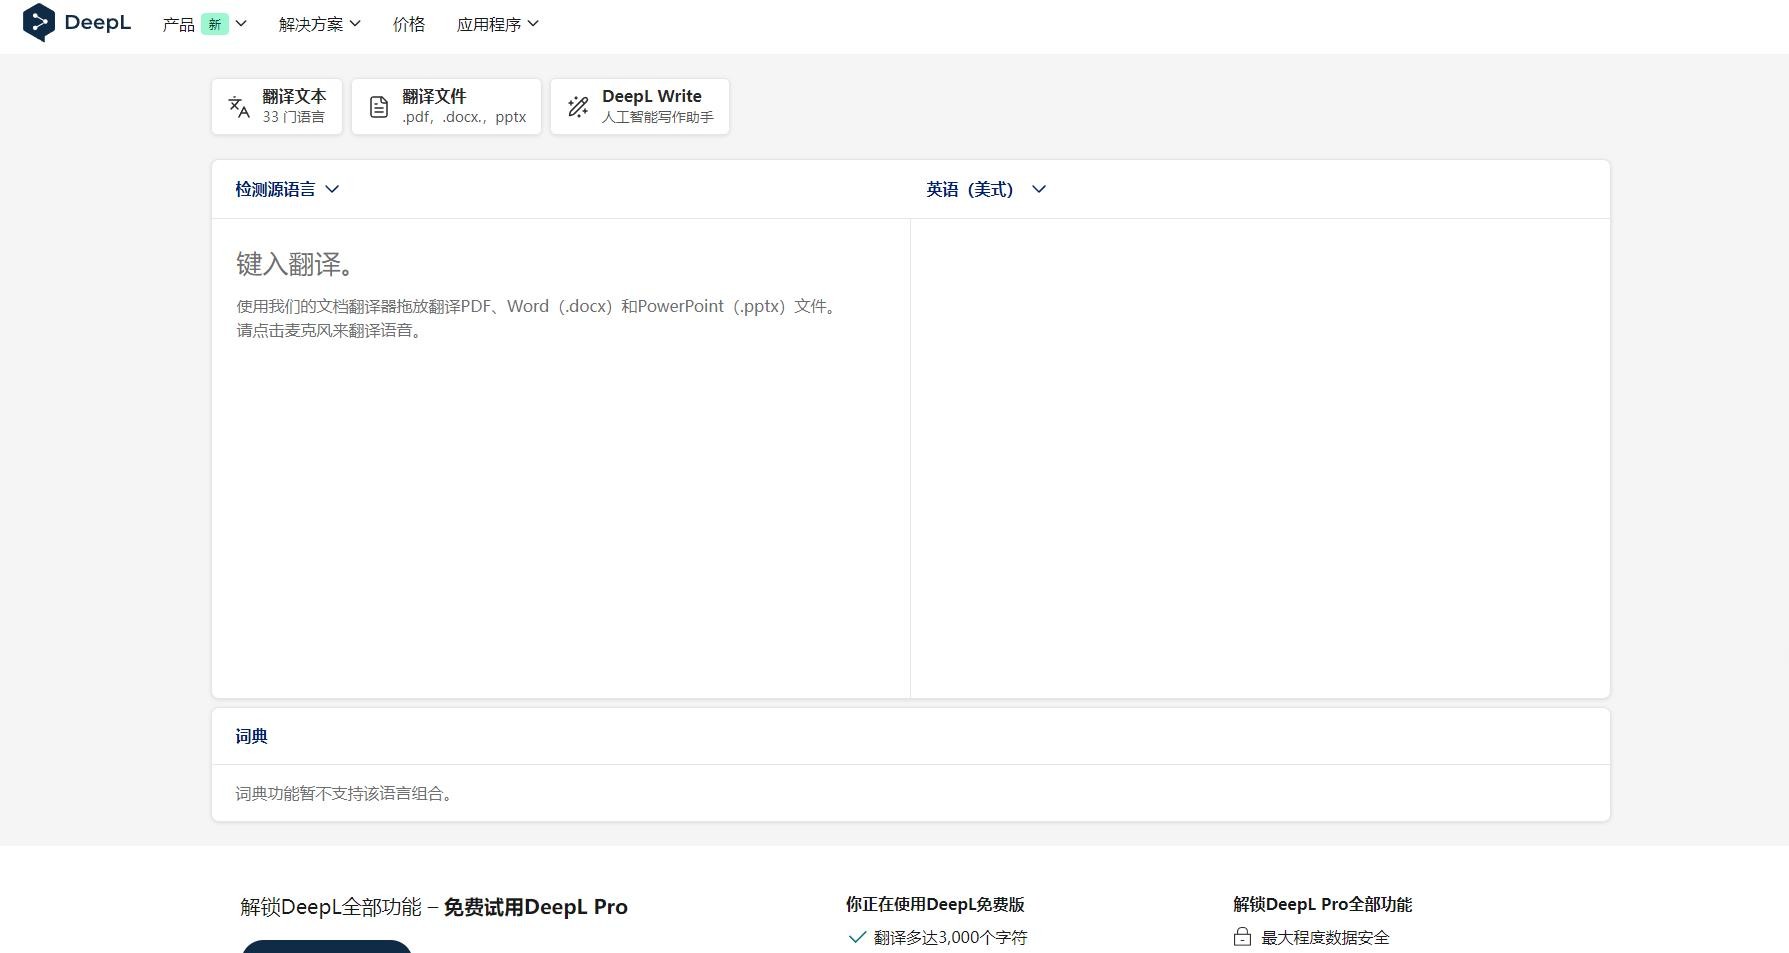
Task: Select the 翻译文本 tab
Action: coord(277,106)
